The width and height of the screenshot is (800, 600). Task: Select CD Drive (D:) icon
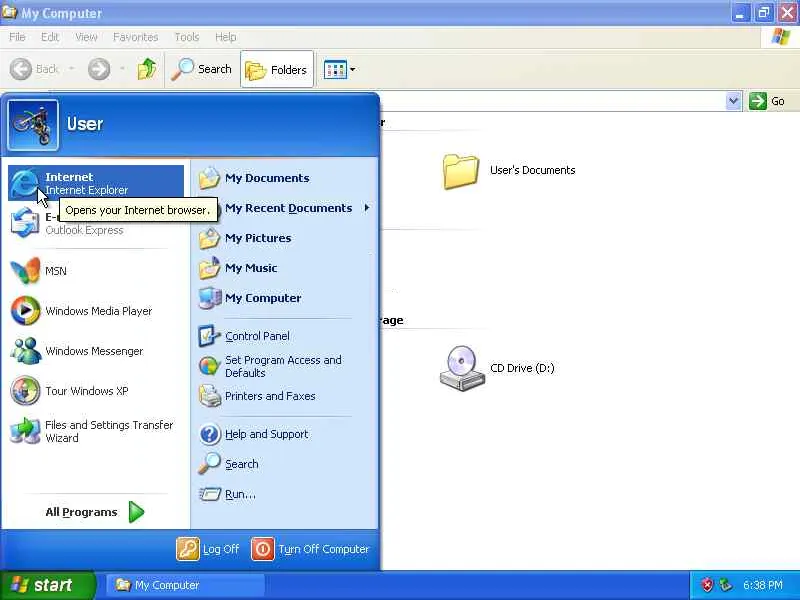coord(497,368)
